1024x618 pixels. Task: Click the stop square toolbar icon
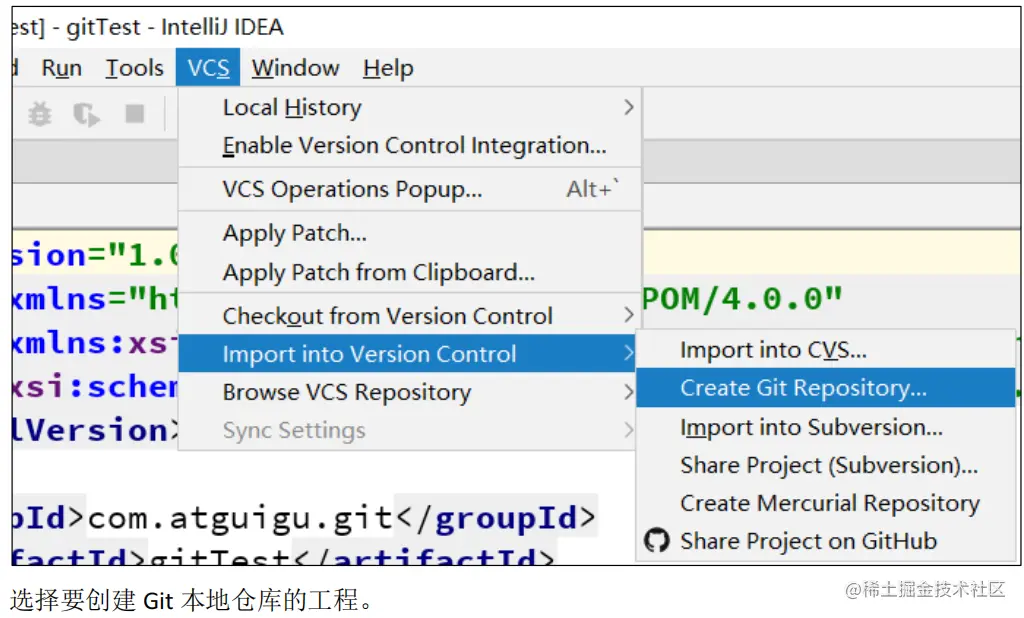[x=135, y=114]
